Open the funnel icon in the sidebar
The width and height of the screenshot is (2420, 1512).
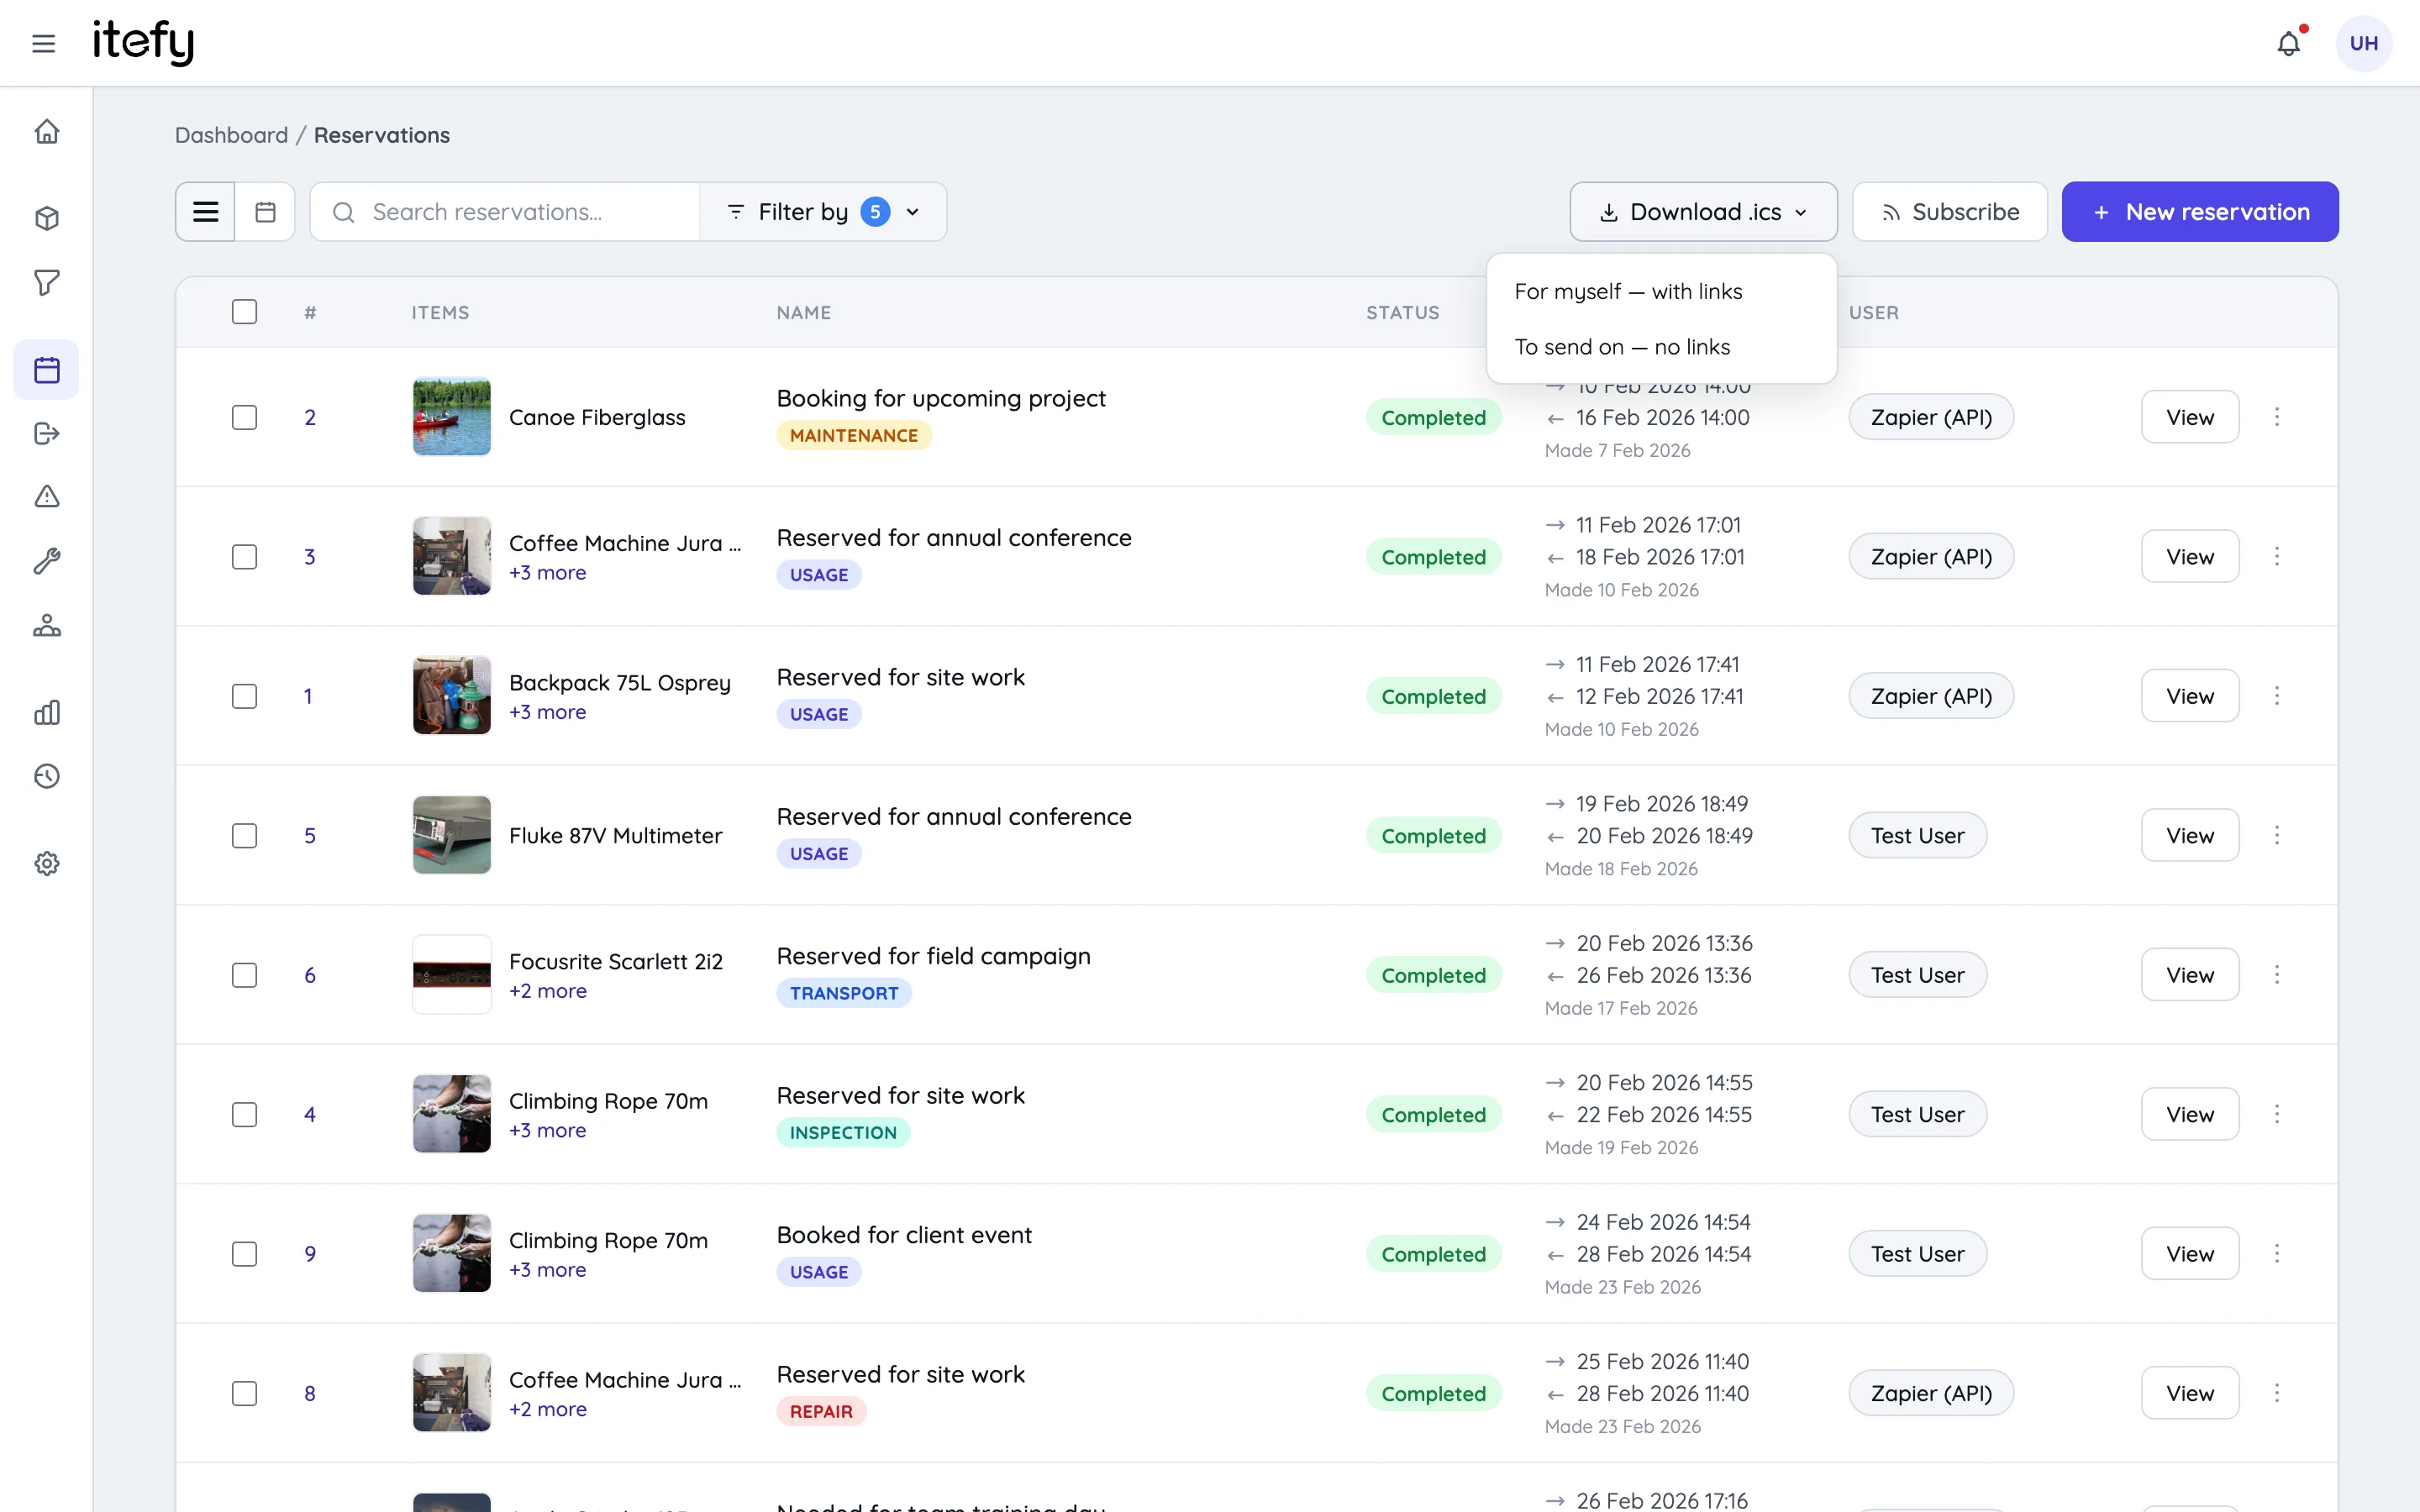coord(47,283)
